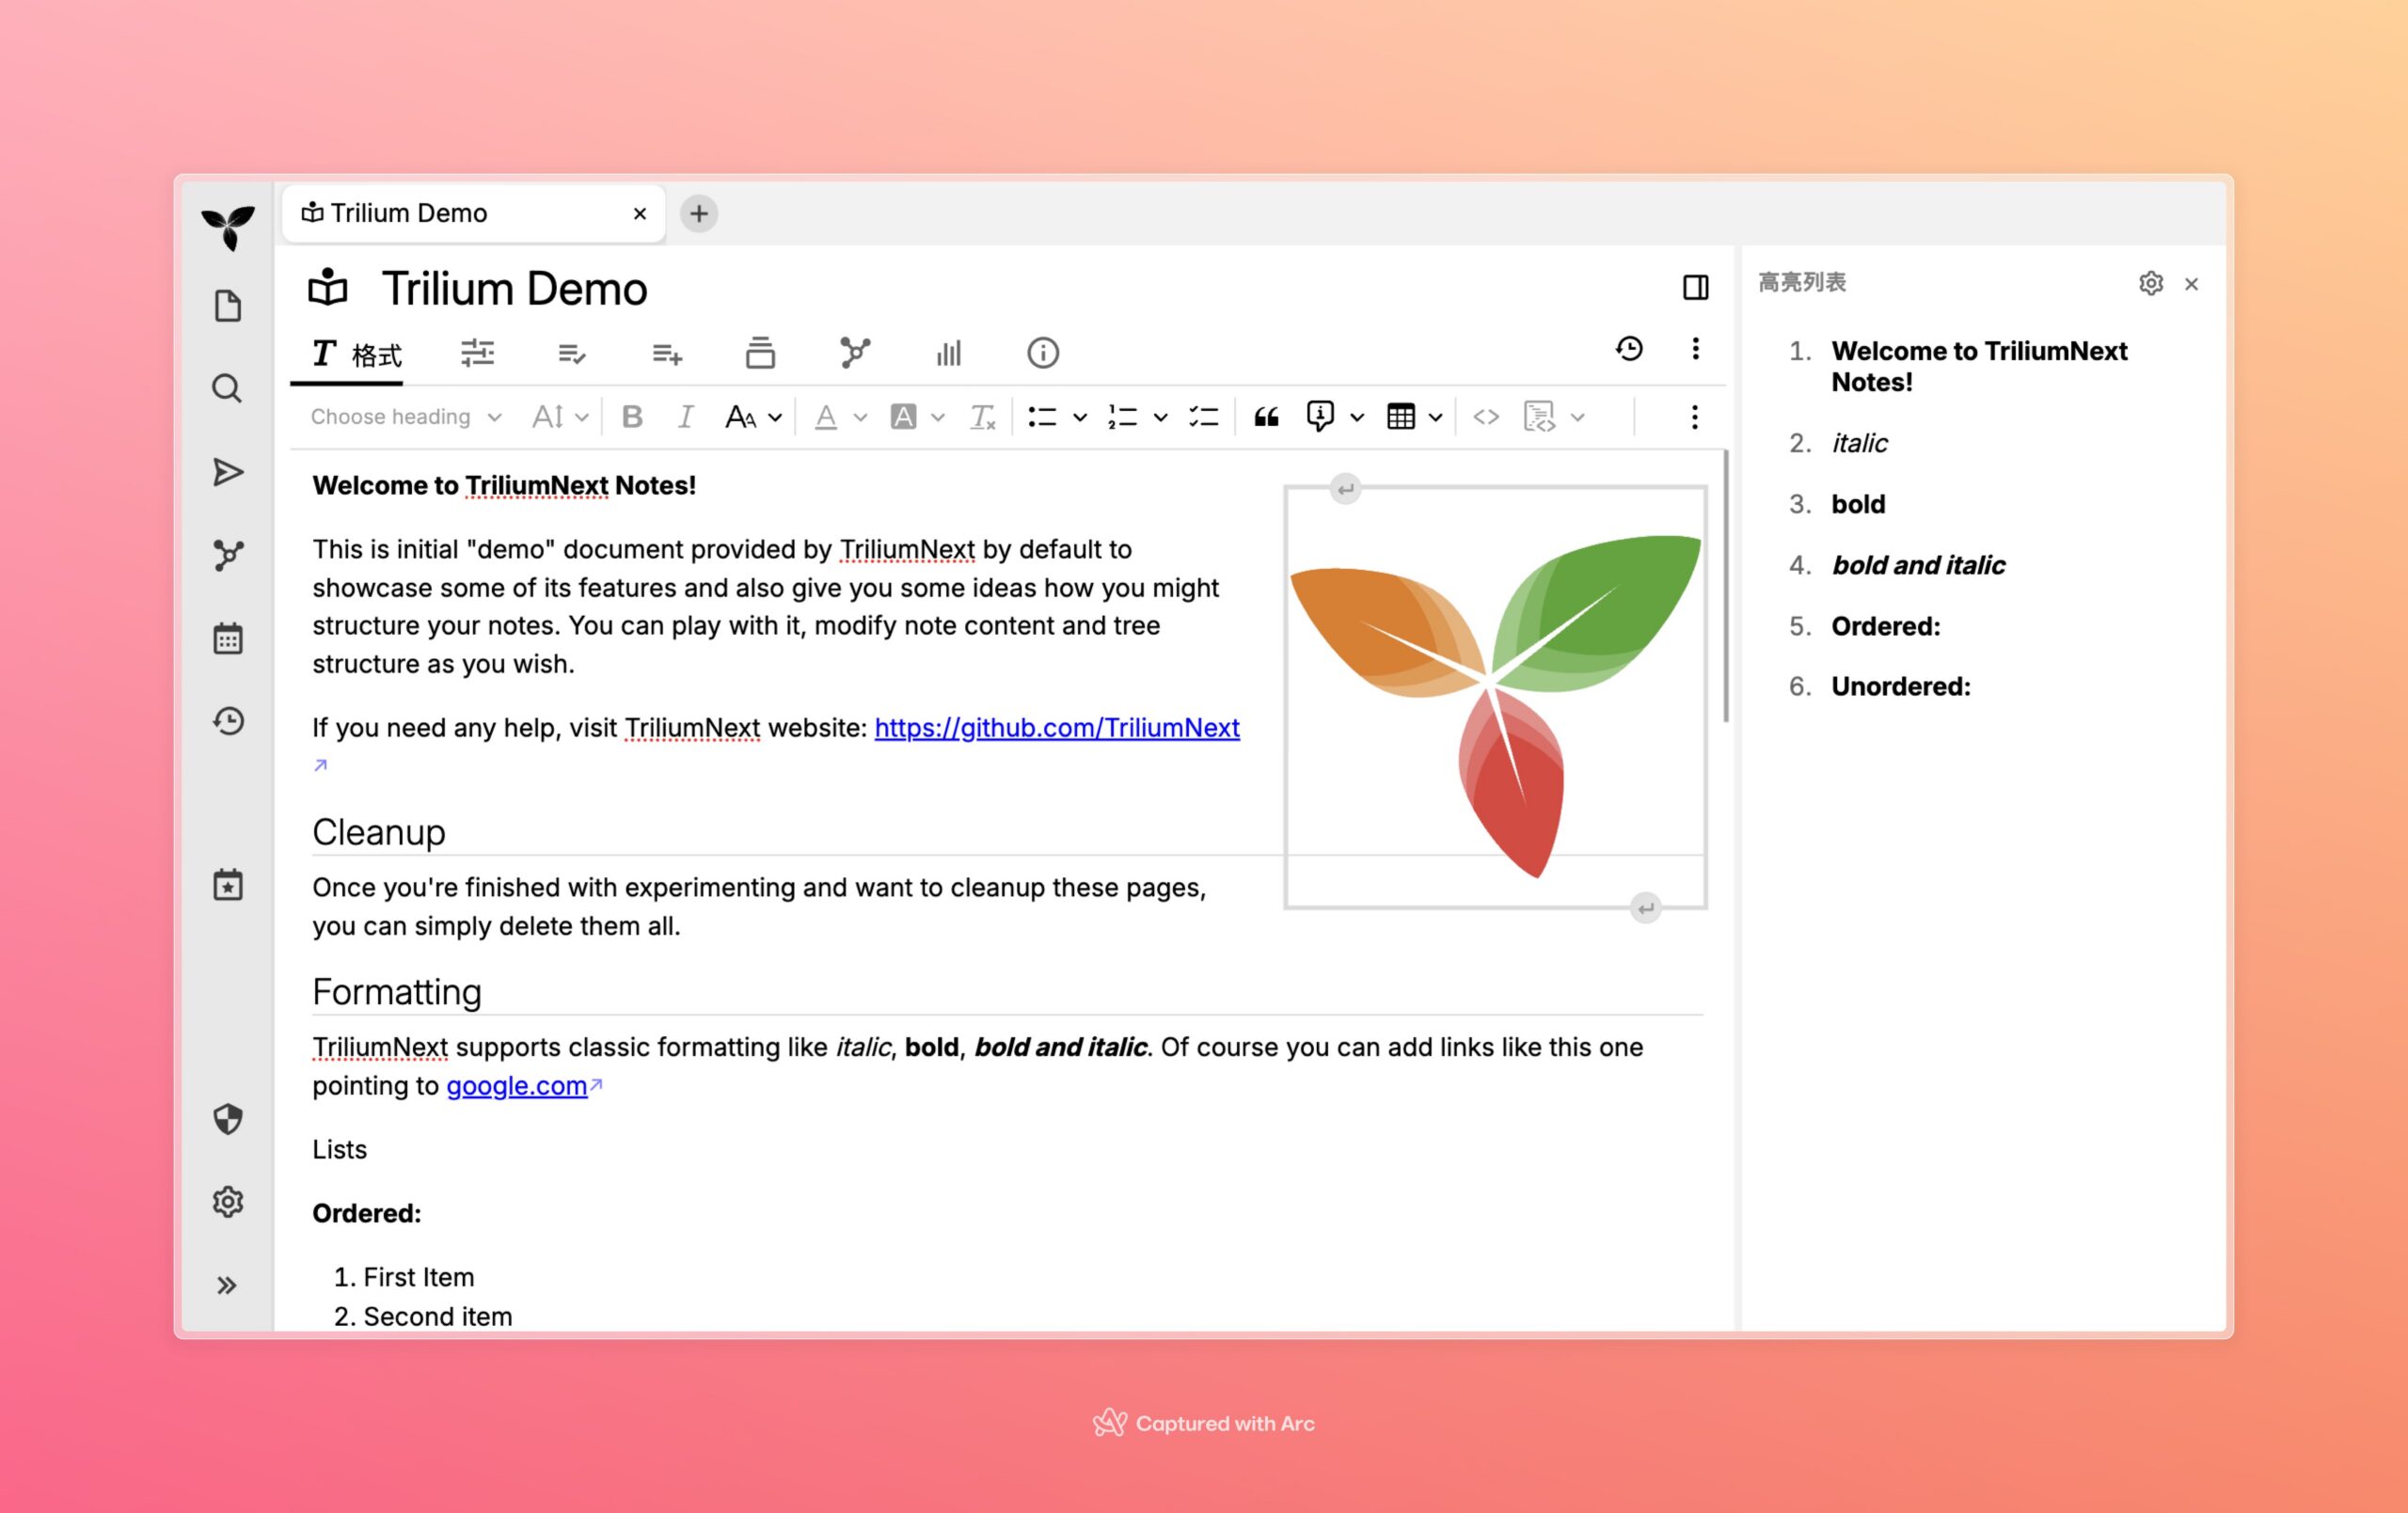The image size is (2408, 1513).
Task: Open the note map ribbon tab
Action: [x=855, y=353]
